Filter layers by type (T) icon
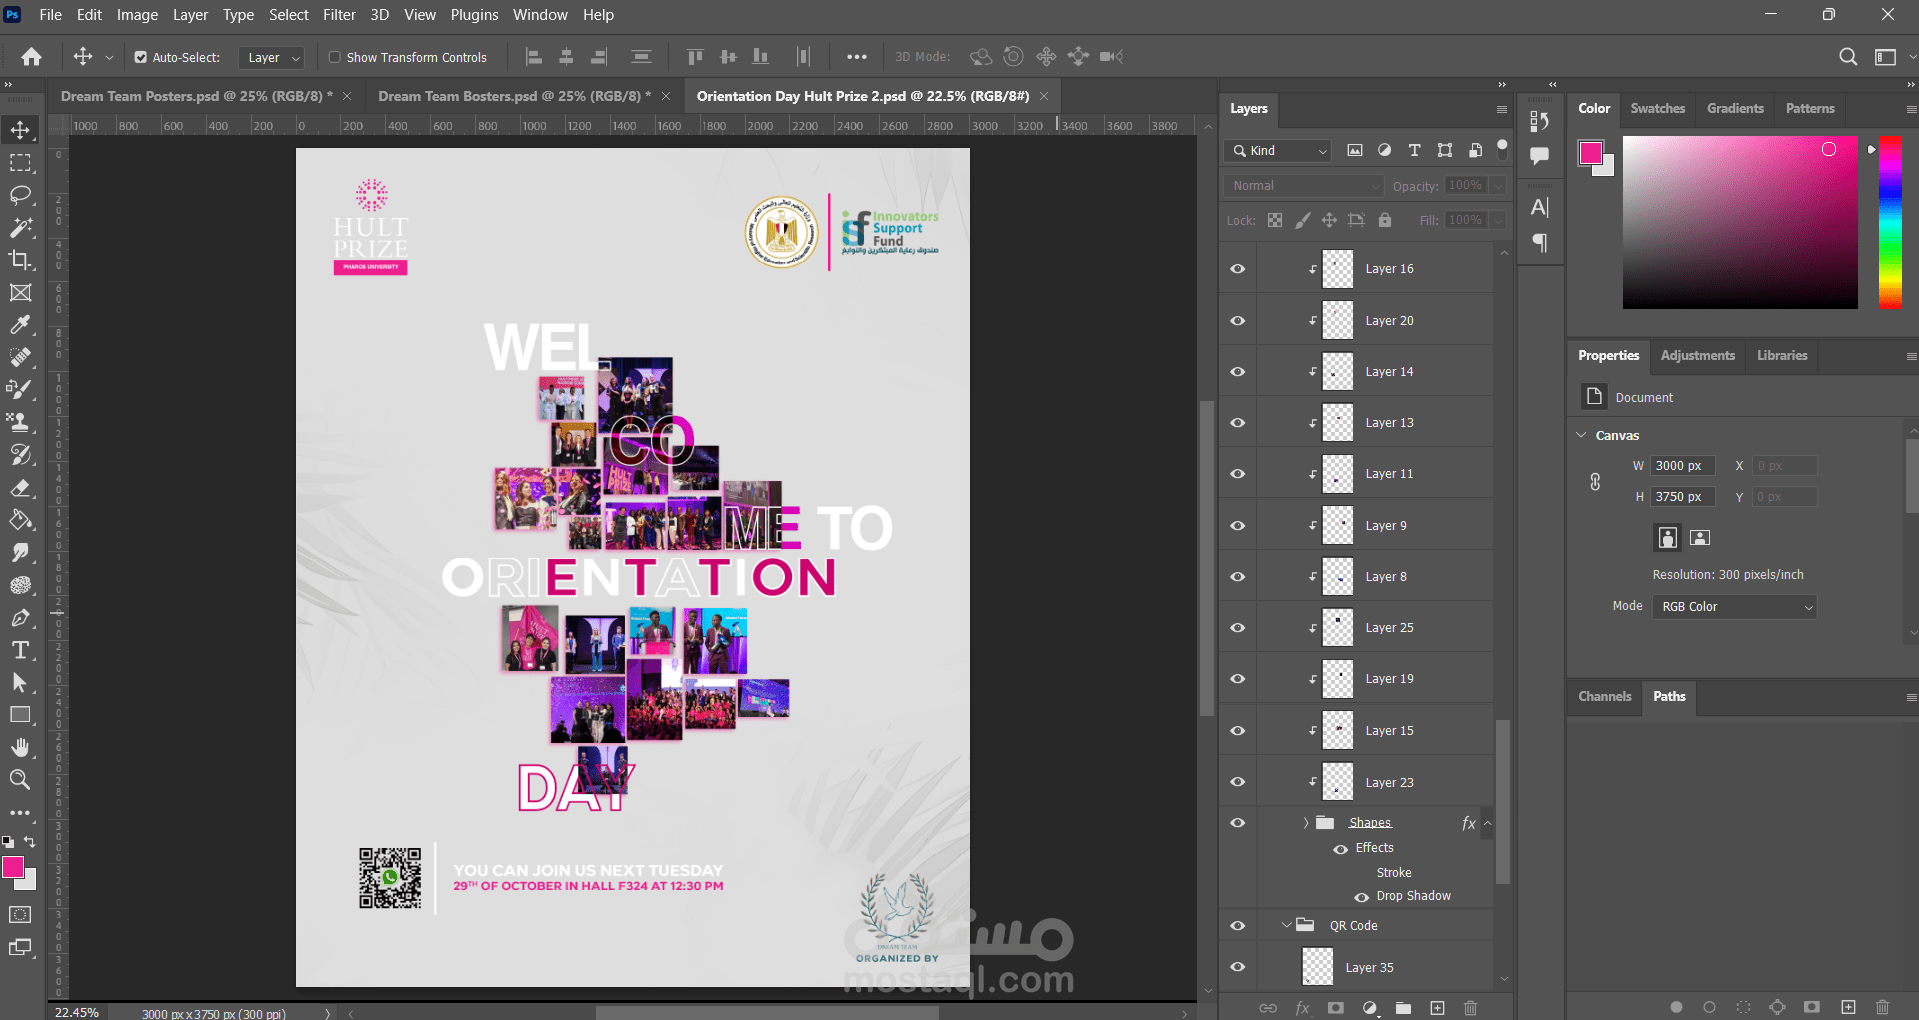This screenshot has height=1020, width=1919. coord(1414,150)
